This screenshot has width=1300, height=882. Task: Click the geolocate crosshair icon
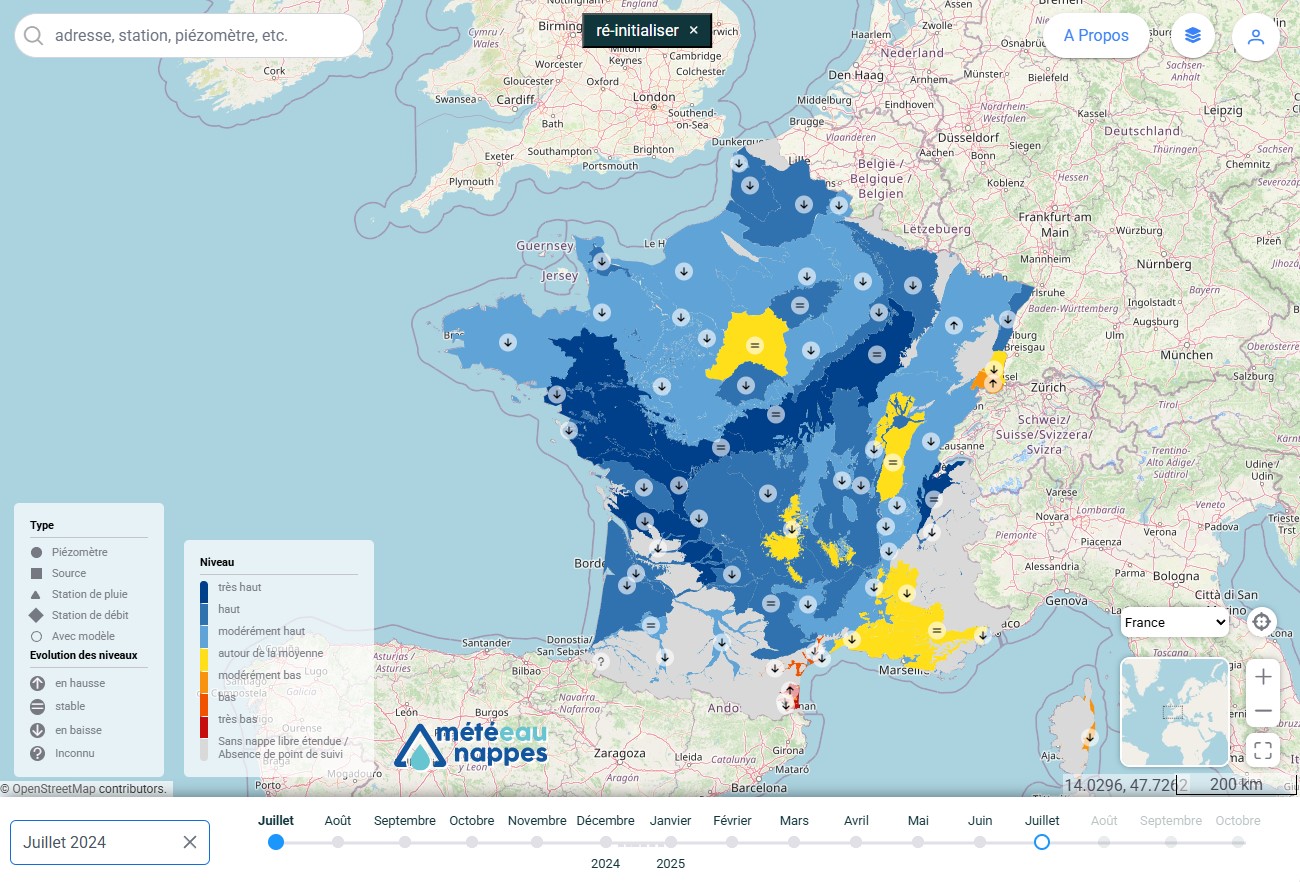pos(1261,621)
